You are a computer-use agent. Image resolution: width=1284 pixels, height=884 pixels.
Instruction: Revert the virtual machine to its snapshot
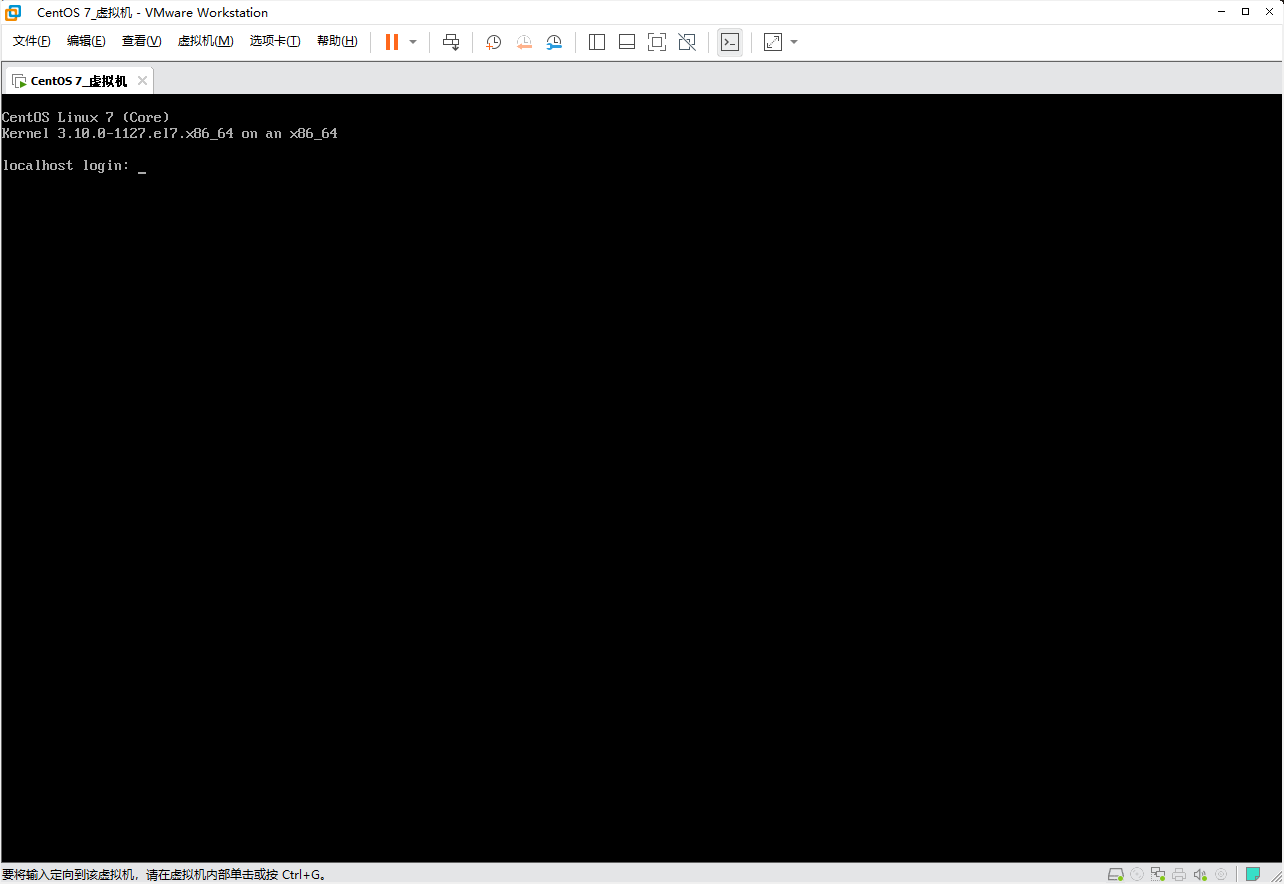click(x=524, y=42)
